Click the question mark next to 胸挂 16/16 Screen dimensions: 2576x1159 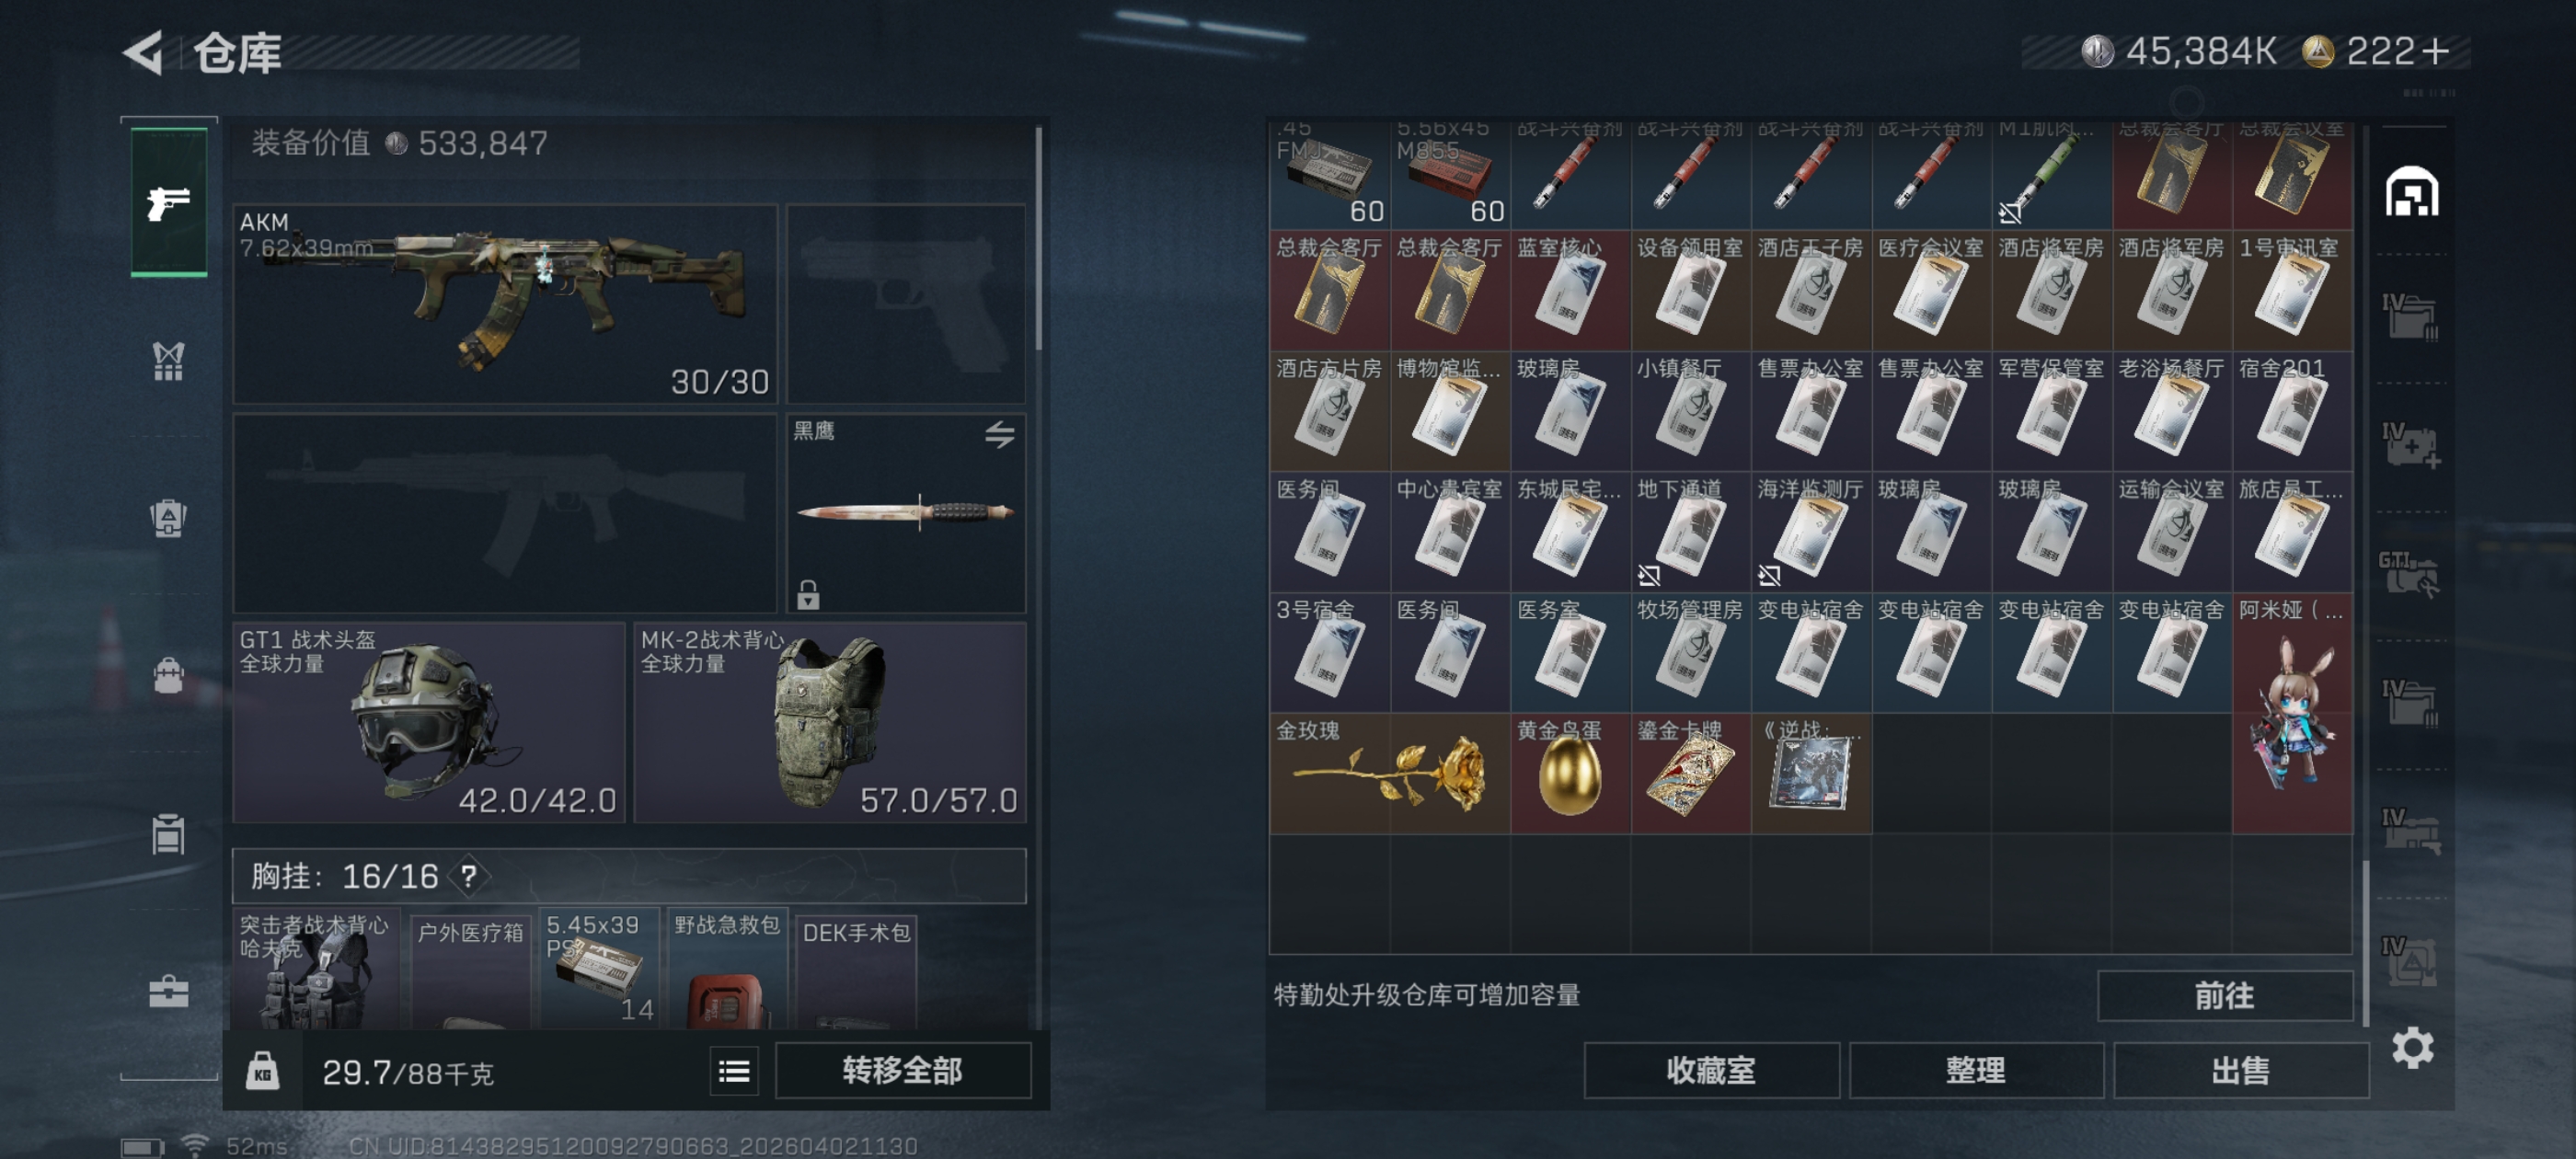[x=468, y=877]
